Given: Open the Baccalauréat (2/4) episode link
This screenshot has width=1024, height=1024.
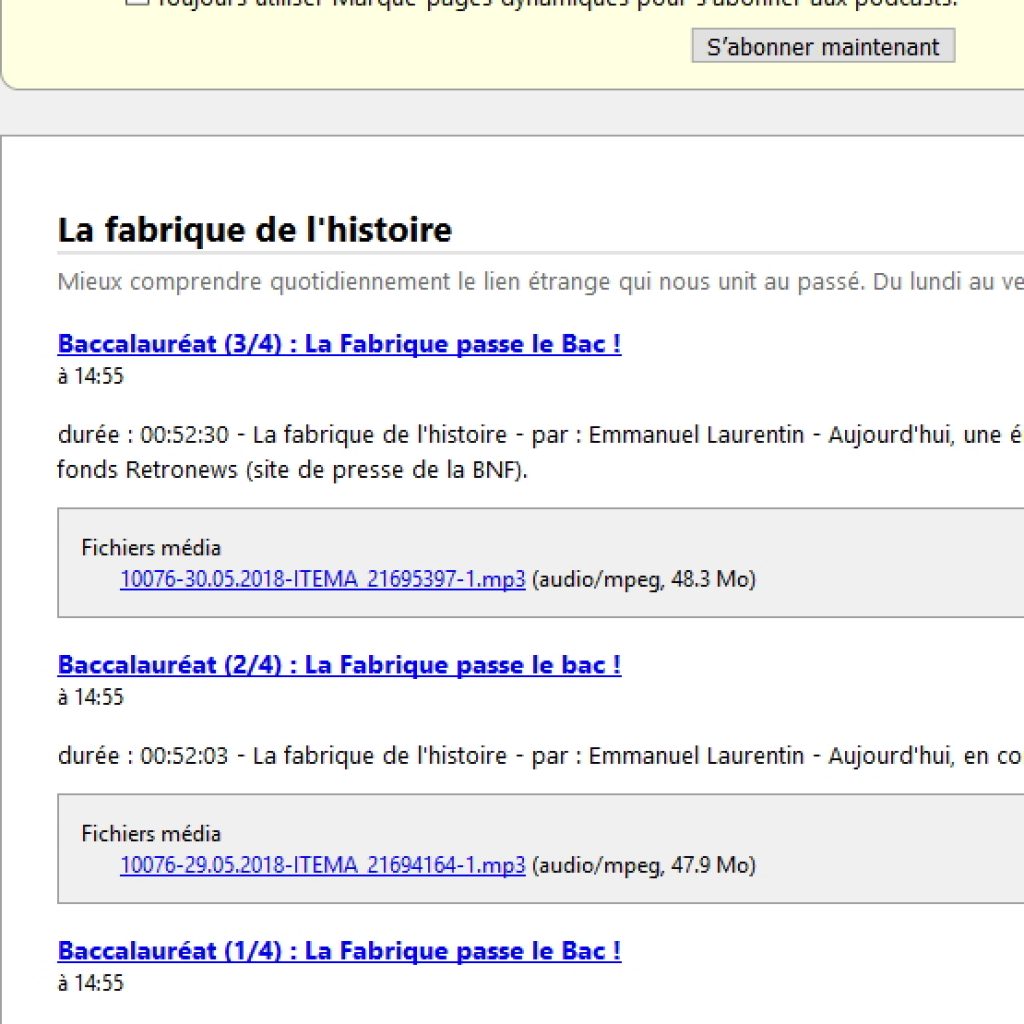Looking at the screenshot, I should 340,665.
